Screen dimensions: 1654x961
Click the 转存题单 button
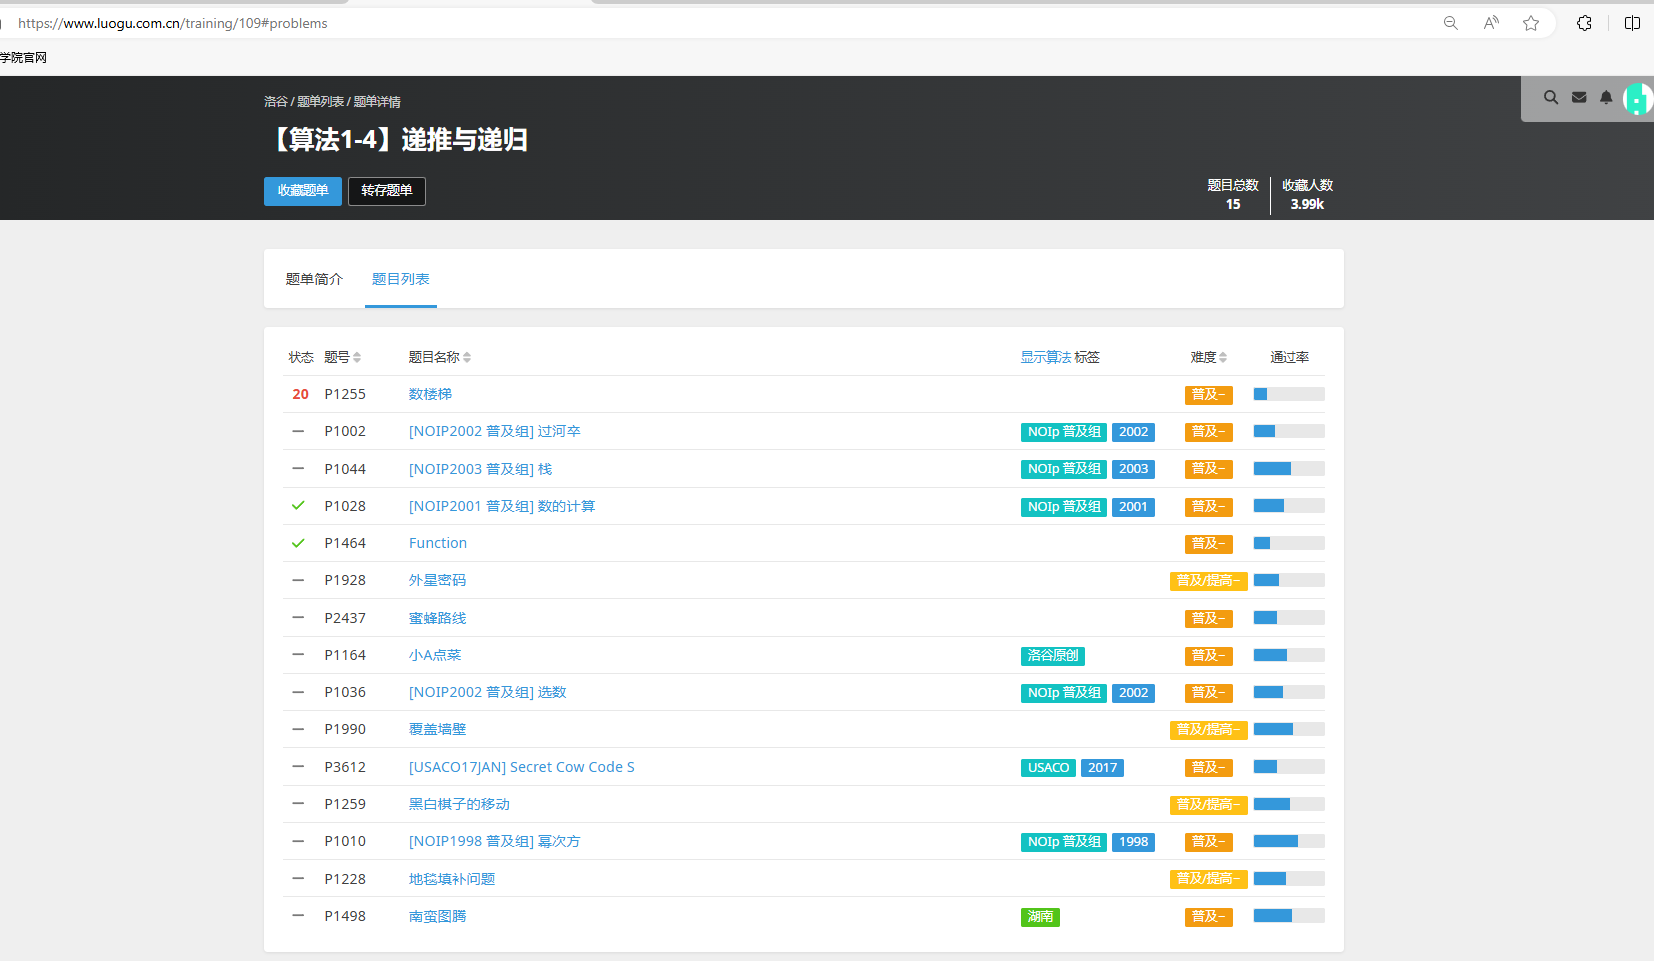point(387,191)
